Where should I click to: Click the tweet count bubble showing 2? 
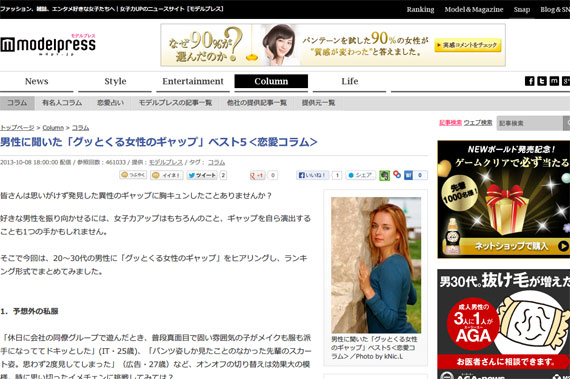coord(223,175)
